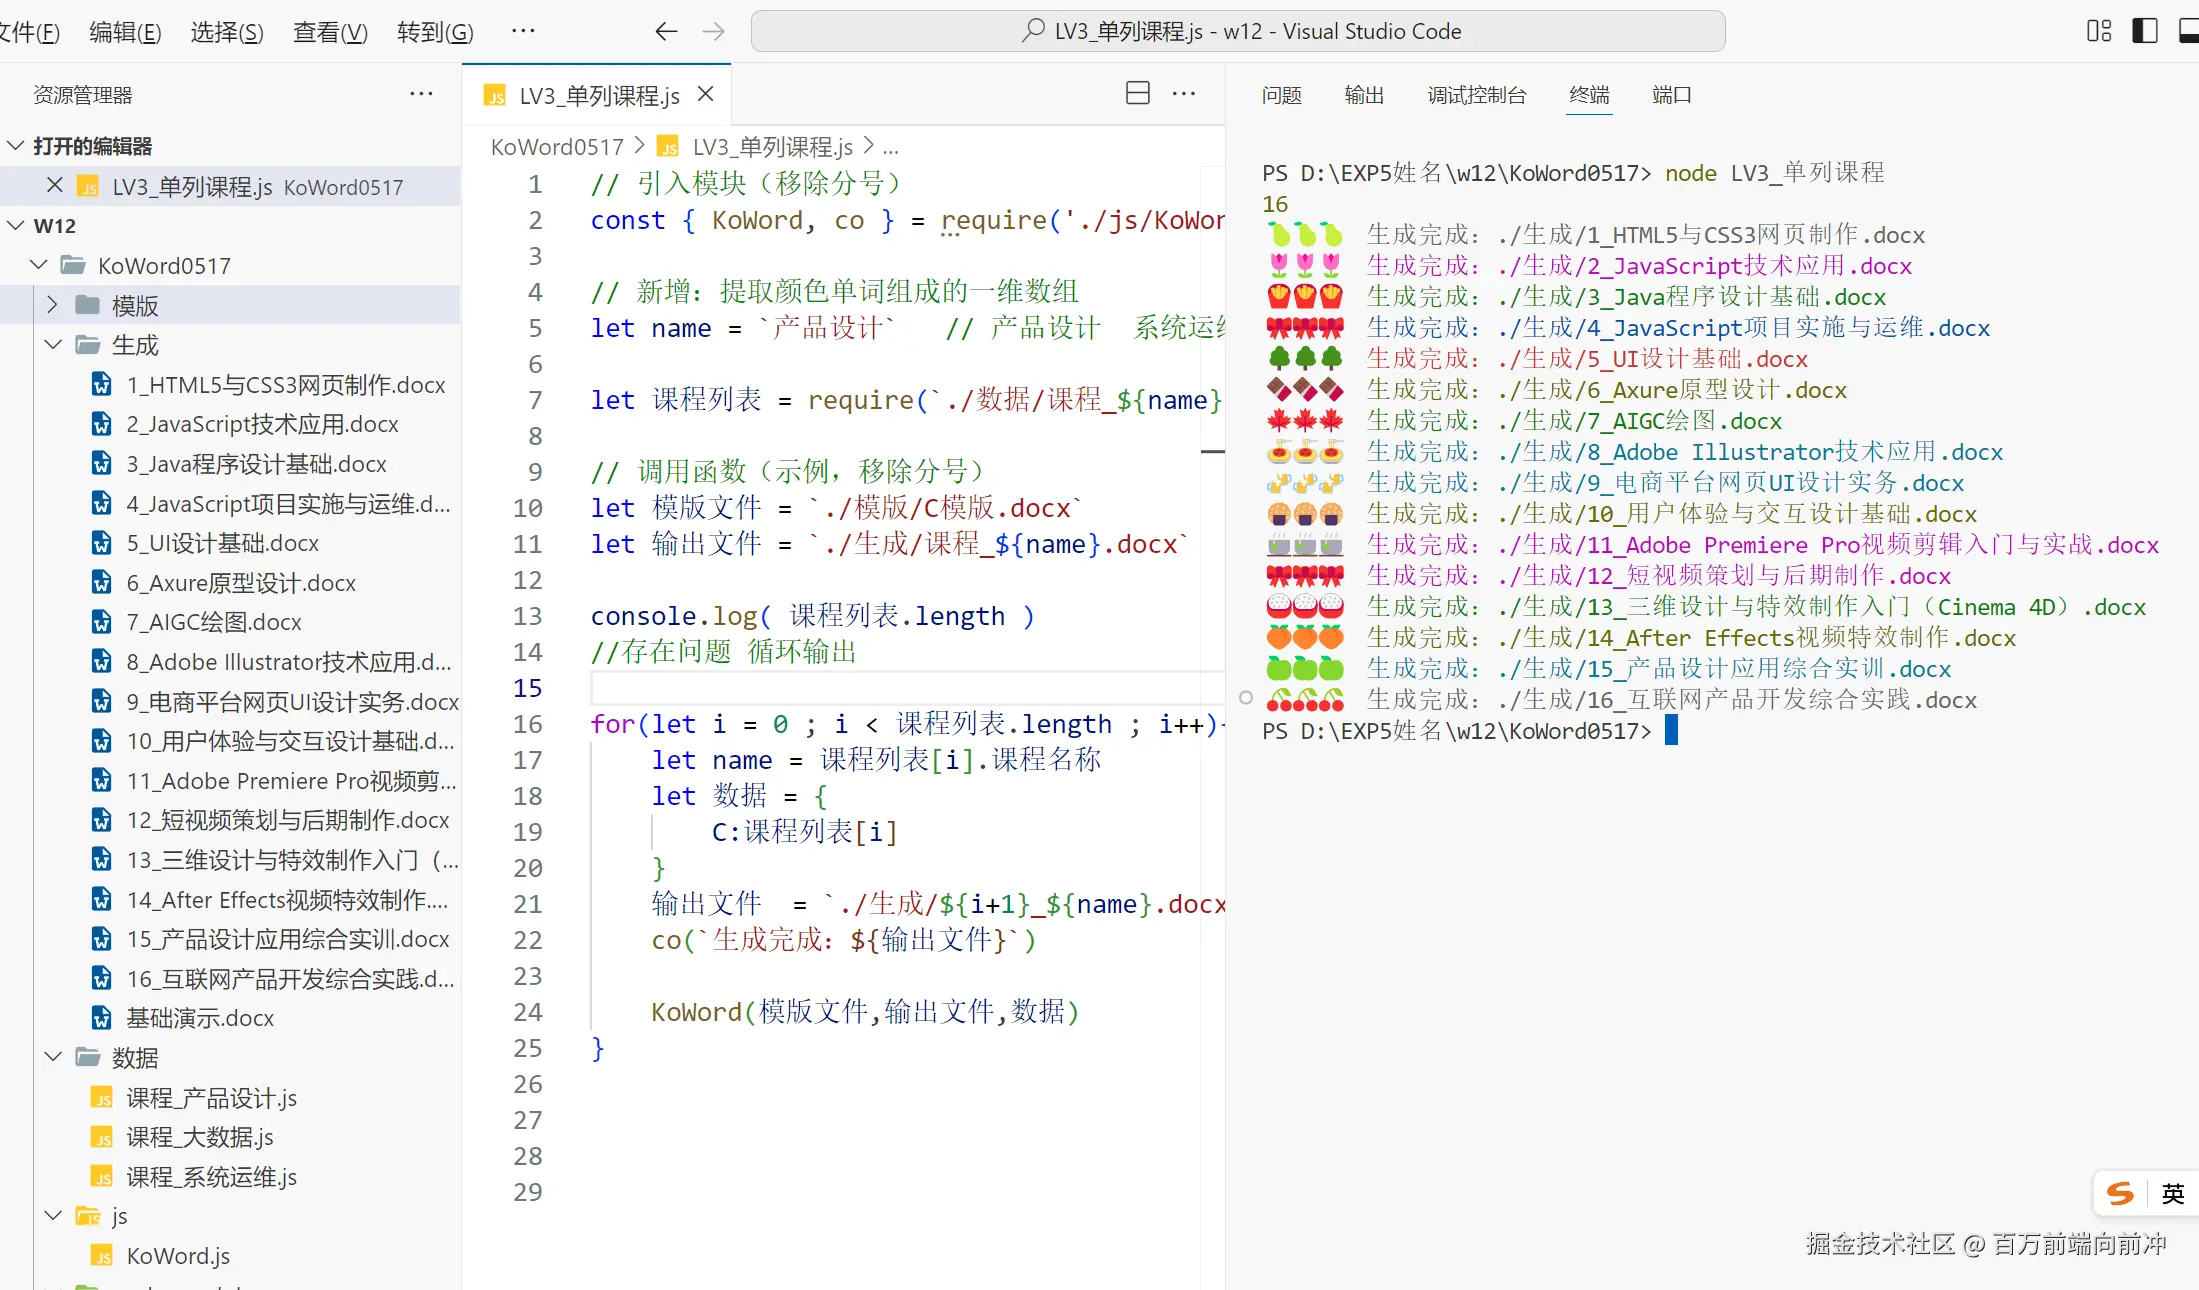Close LV3_单列课程.js in open editors list
Viewport: 2199px width, 1290px height.
point(55,186)
